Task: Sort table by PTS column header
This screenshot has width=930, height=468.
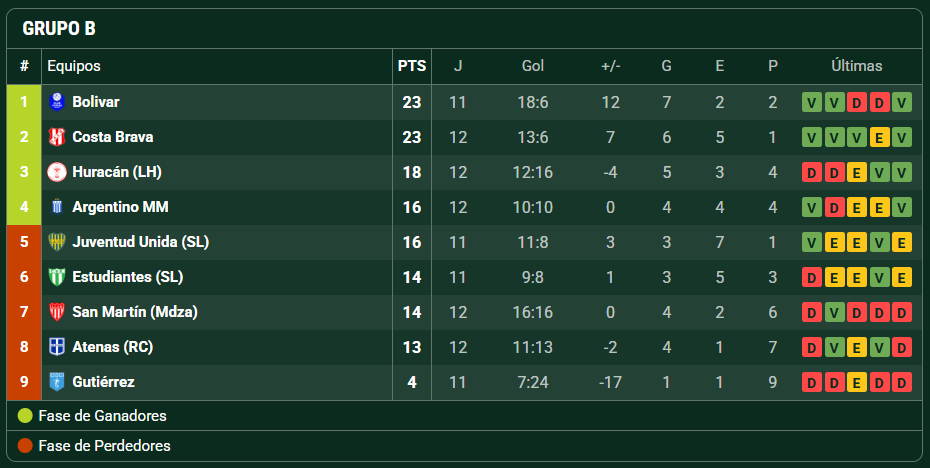Action: [412, 66]
